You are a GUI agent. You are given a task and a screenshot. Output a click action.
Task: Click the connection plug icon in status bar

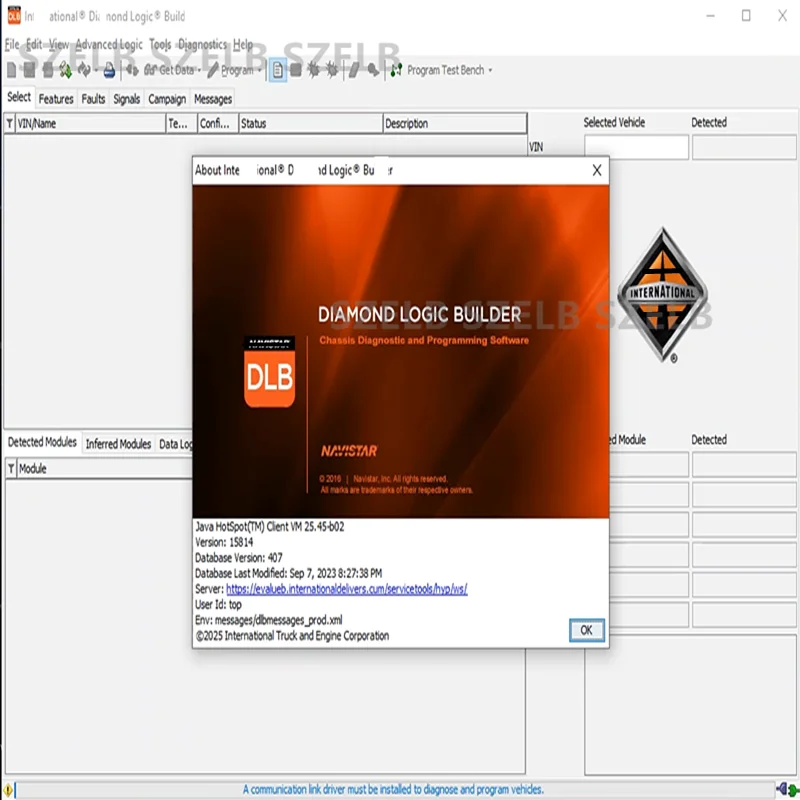click(x=786, y=789)
